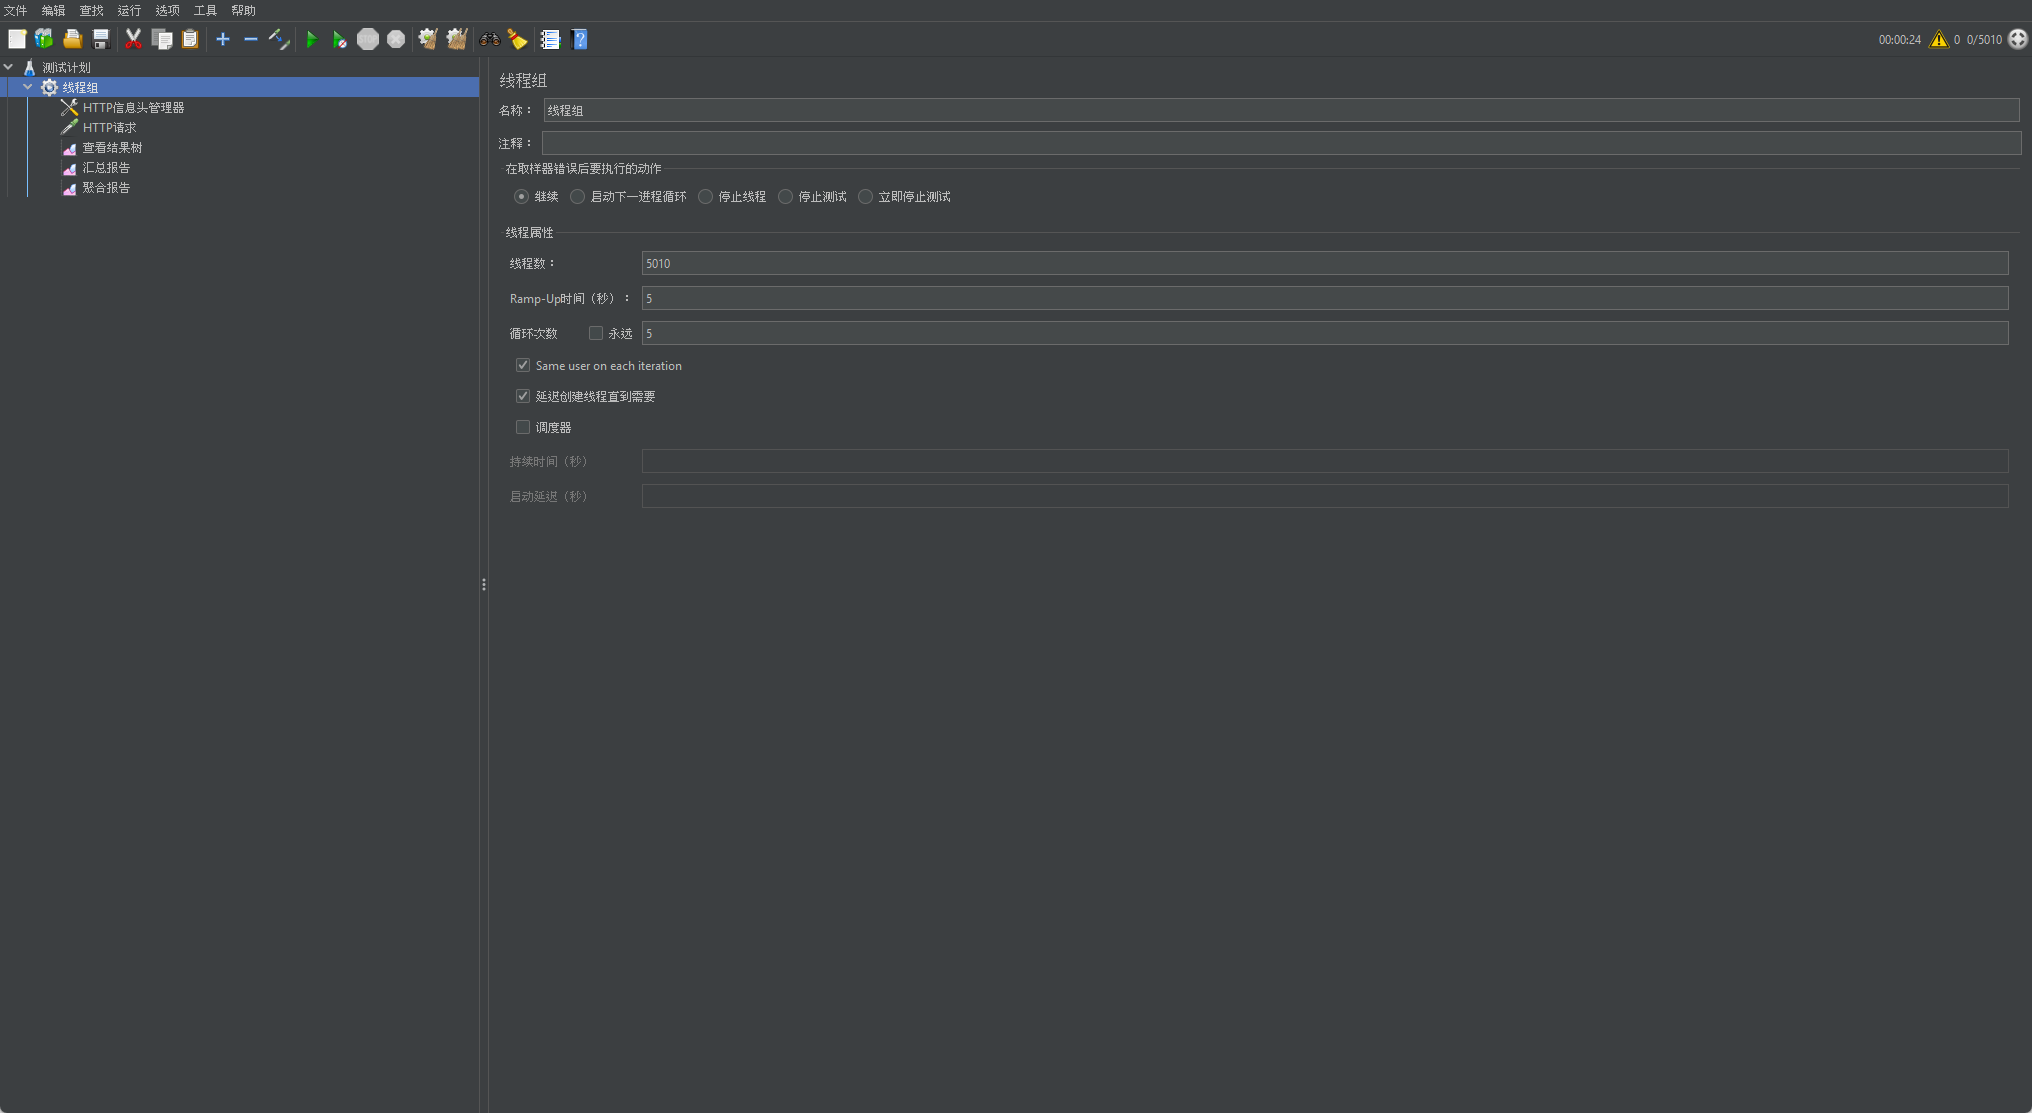The width and height of the screenshot is (2032, 1113).
Task: Open the Function Helper list icon
Action: tap(550, 39)
